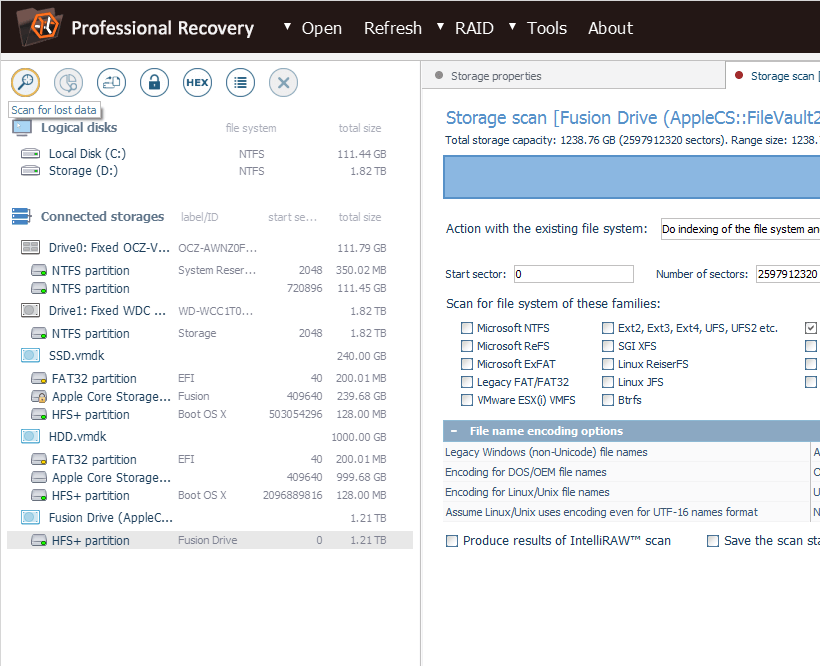Enable the Microsoft ReFS checkbox
820x666 pixels.
[x=466, y=346]
